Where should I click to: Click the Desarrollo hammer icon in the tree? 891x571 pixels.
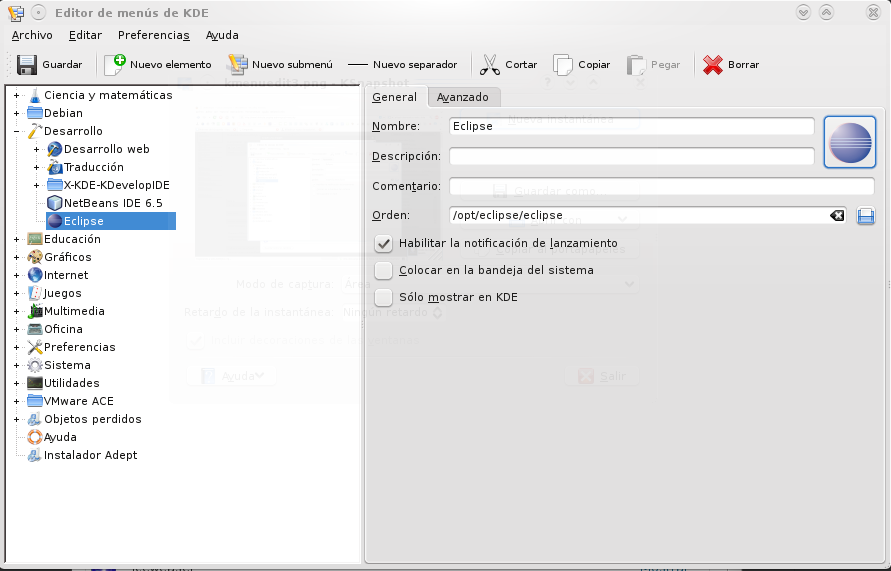[x=35, y=131]
